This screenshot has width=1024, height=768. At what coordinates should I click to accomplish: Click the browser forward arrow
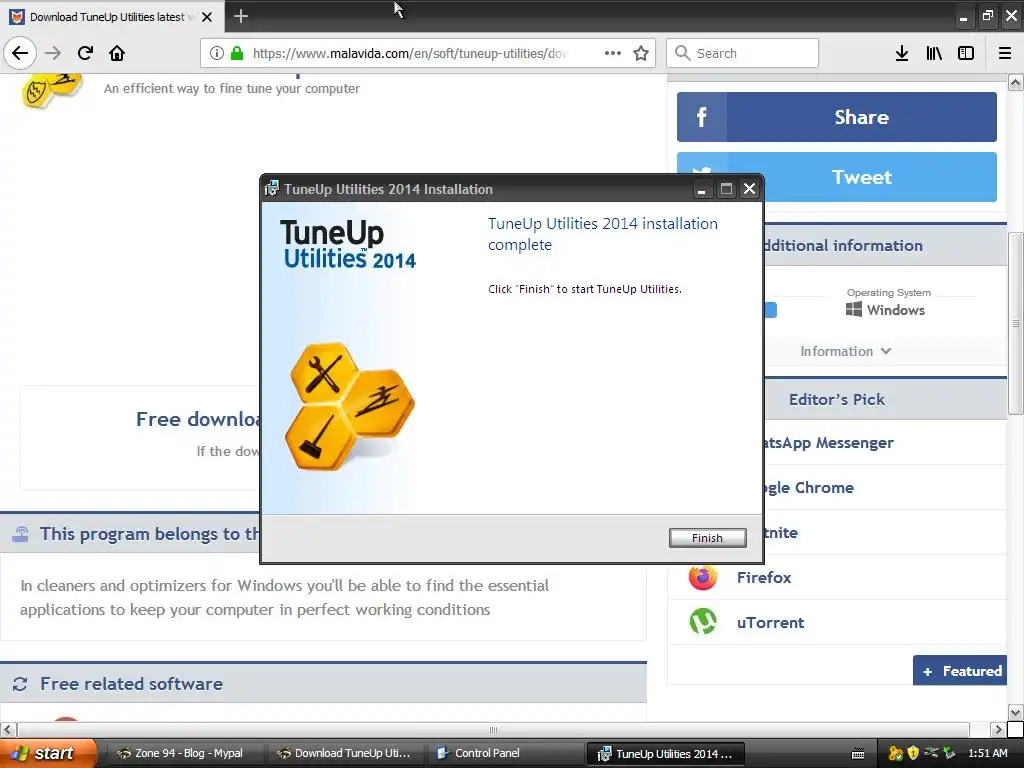53,53
